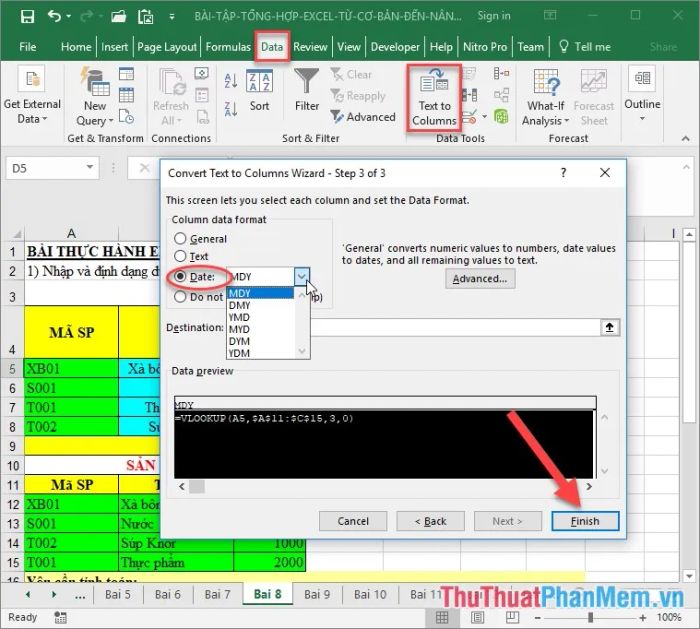Image resolution: width=700 pixels, height=629 pixels.
Task: Click the Open folder icon in title bar
Action: click(x=119, y=17)
